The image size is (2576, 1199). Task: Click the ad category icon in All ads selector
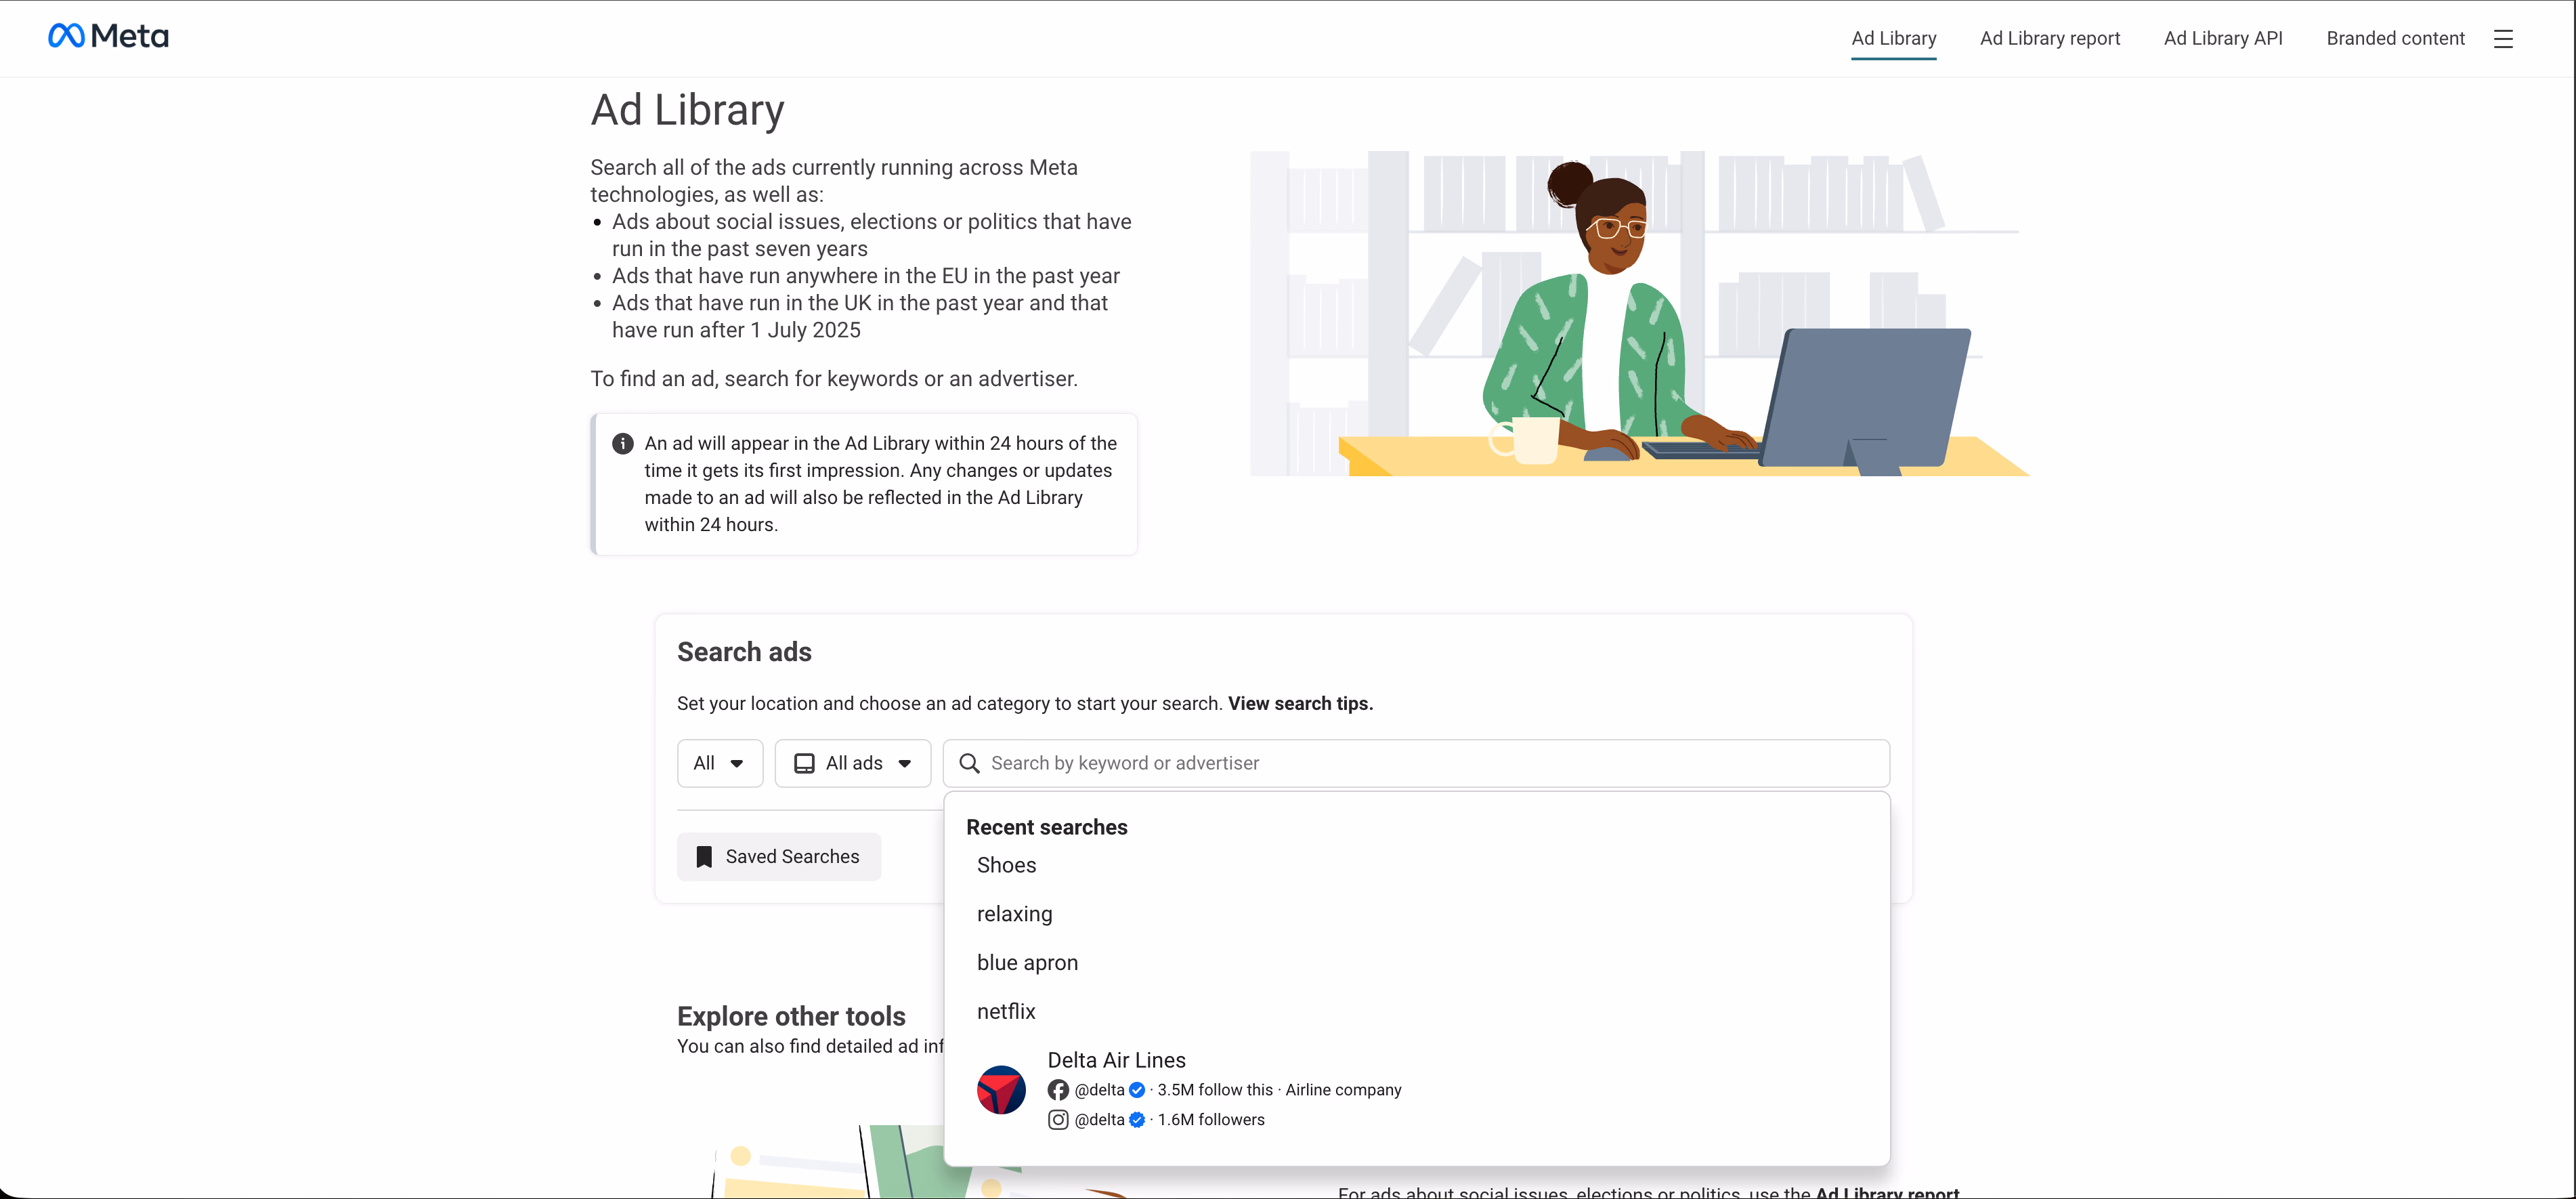[806, 763]
